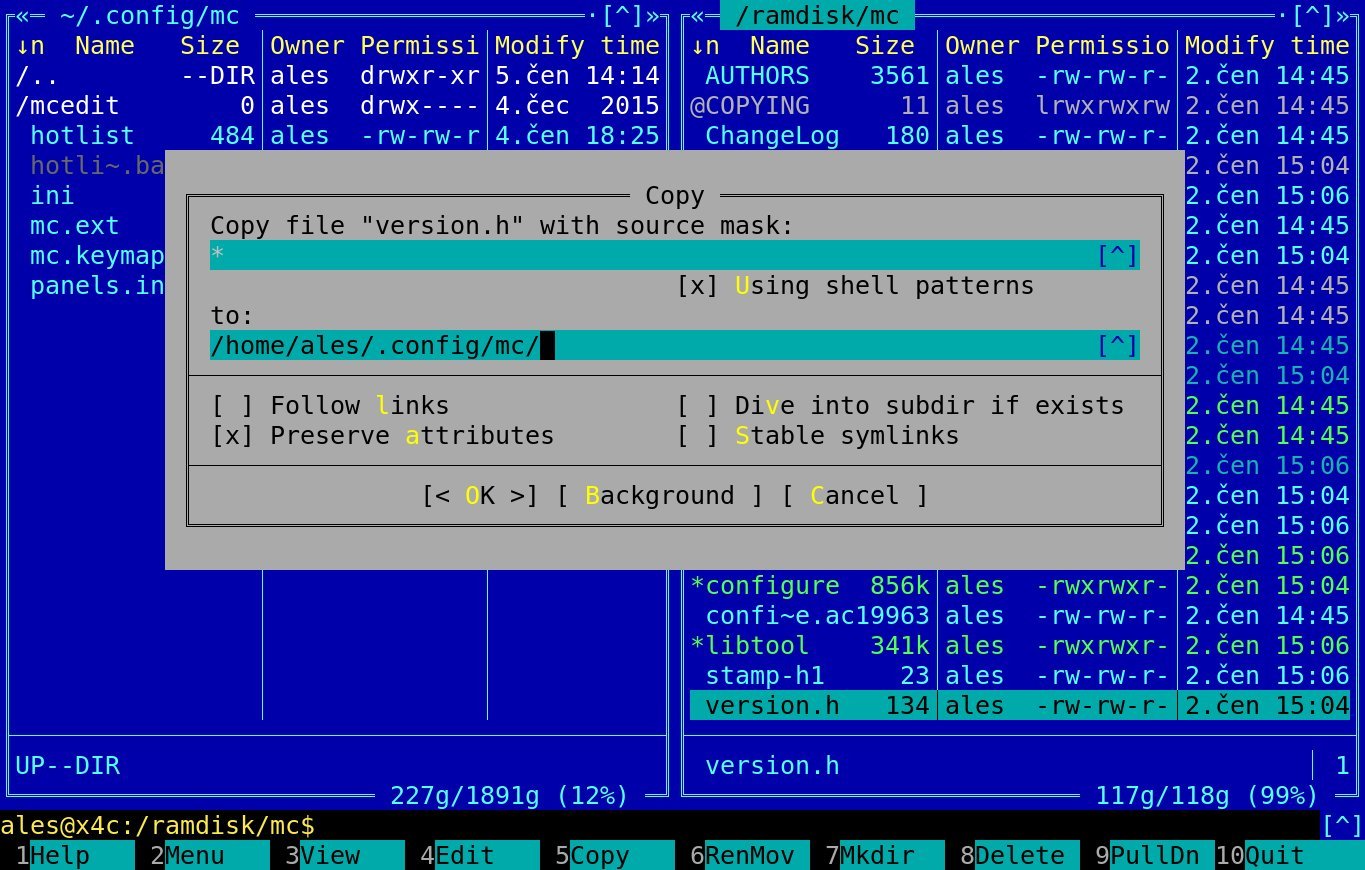This screenshot has height=870, width=1365.
Task: Cancel the Copy dialog
Action: (x=853, y=496)
